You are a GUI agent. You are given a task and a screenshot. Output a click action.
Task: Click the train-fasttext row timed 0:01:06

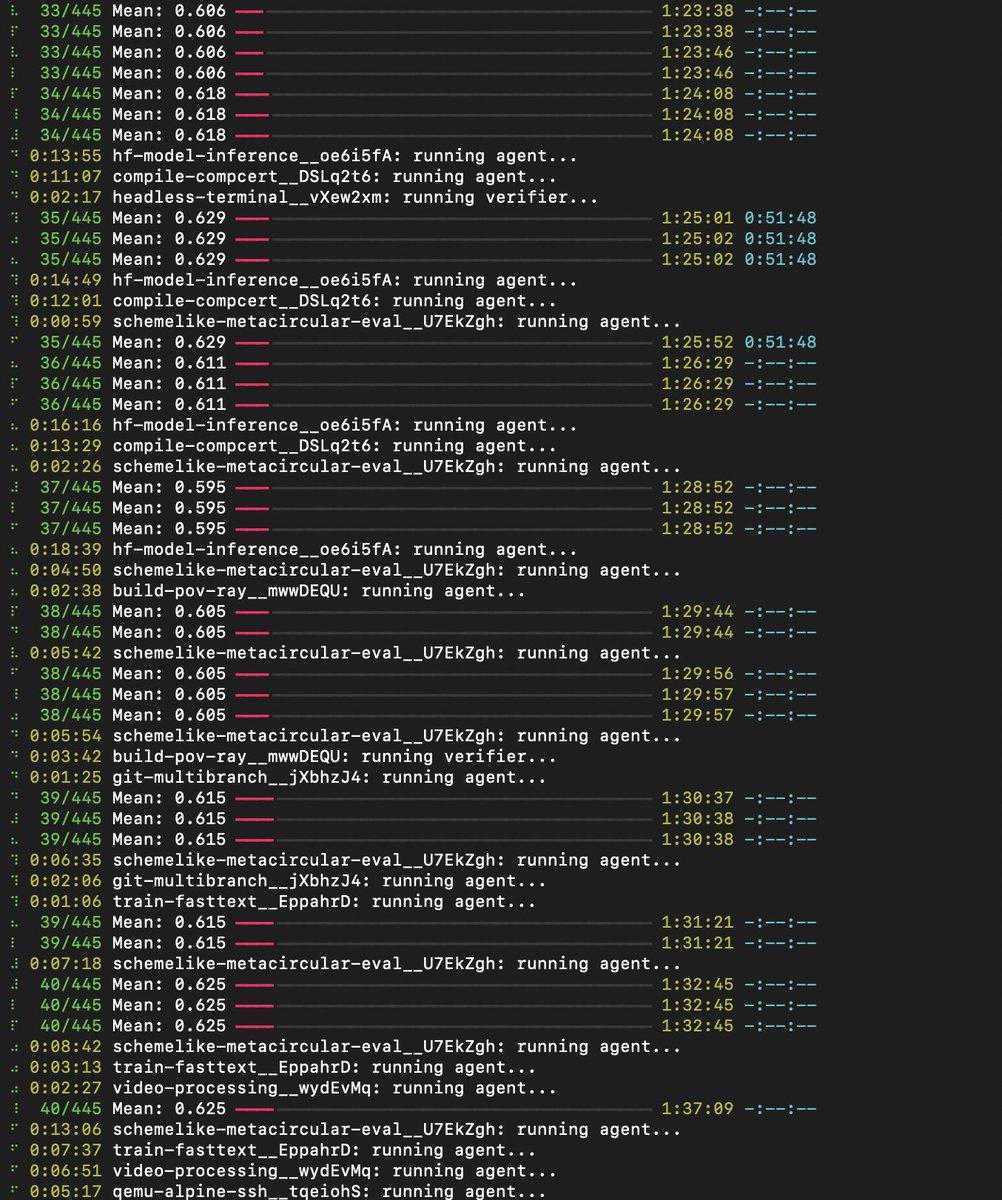point(273,902)
